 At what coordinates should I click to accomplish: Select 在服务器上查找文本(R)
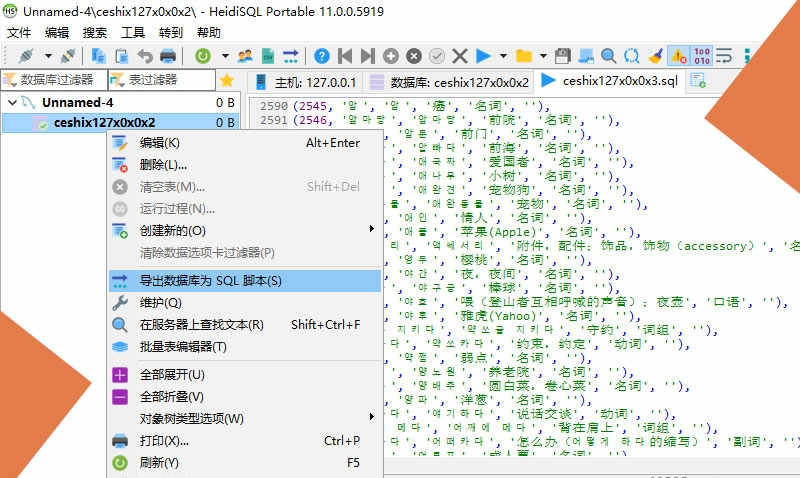coord(245,324)
